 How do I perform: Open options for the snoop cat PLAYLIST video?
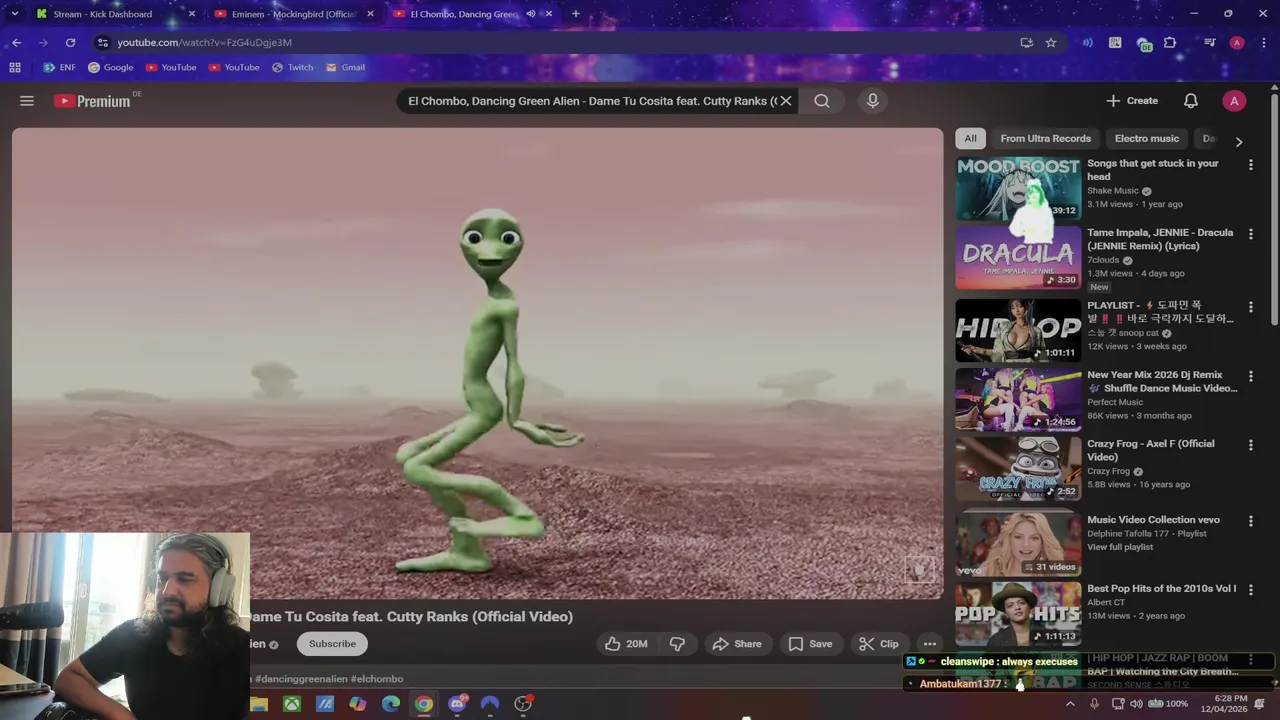(1250, 307)
